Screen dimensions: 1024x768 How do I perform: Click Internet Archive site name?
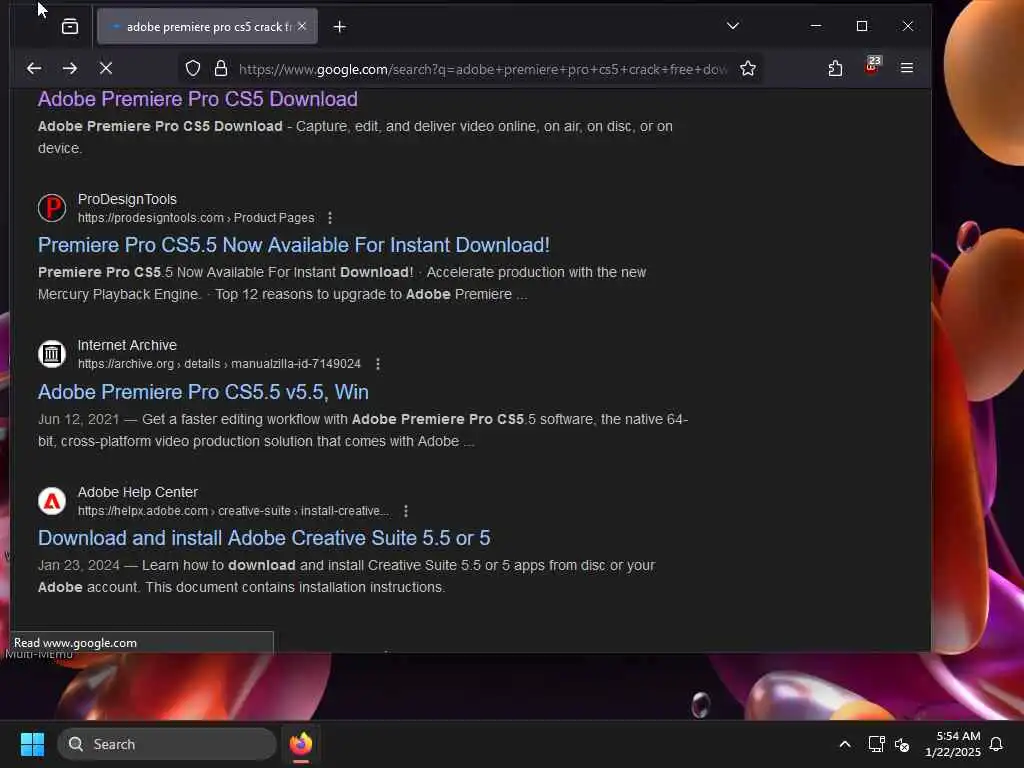pos(127,345)
